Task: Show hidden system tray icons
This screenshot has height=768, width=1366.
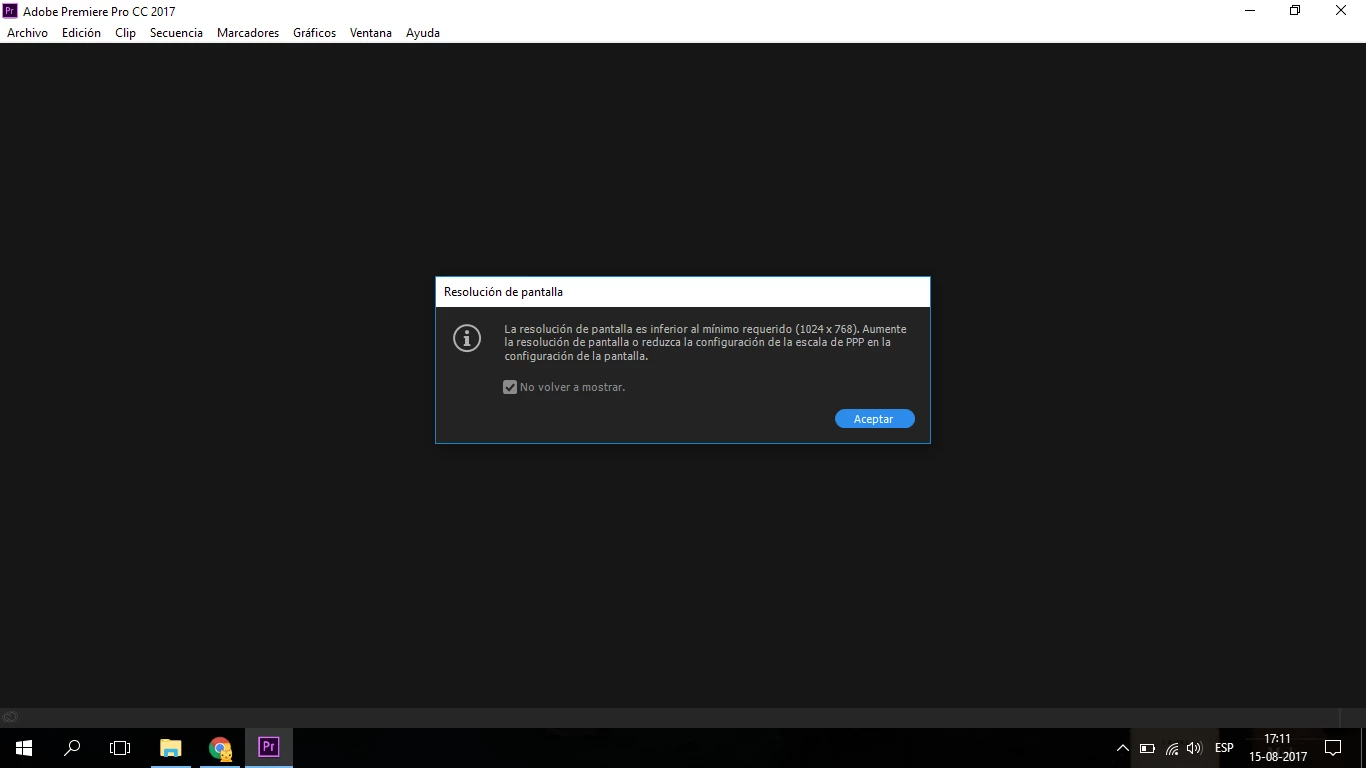Action: pos(1123,748)
